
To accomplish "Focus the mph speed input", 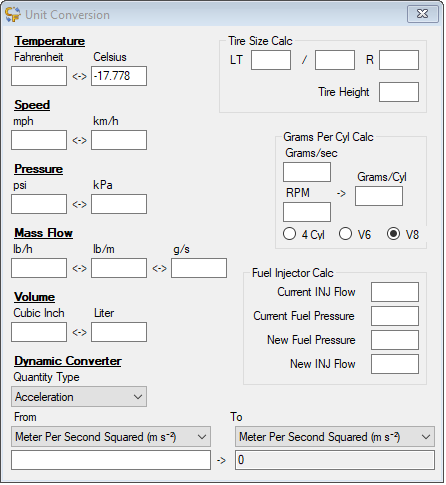I will tap(39, 140).
